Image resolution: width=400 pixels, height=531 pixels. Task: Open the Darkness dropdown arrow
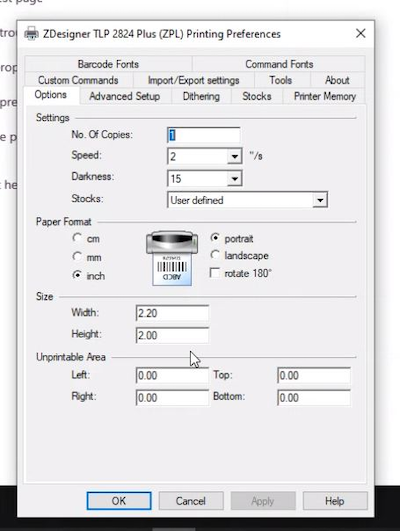coord(234,178)
